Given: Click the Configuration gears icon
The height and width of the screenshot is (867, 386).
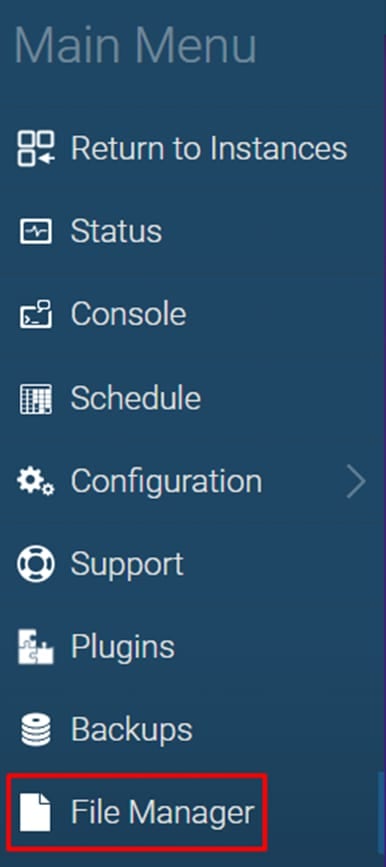Looking at the screenshot, I should pos(36,481).
